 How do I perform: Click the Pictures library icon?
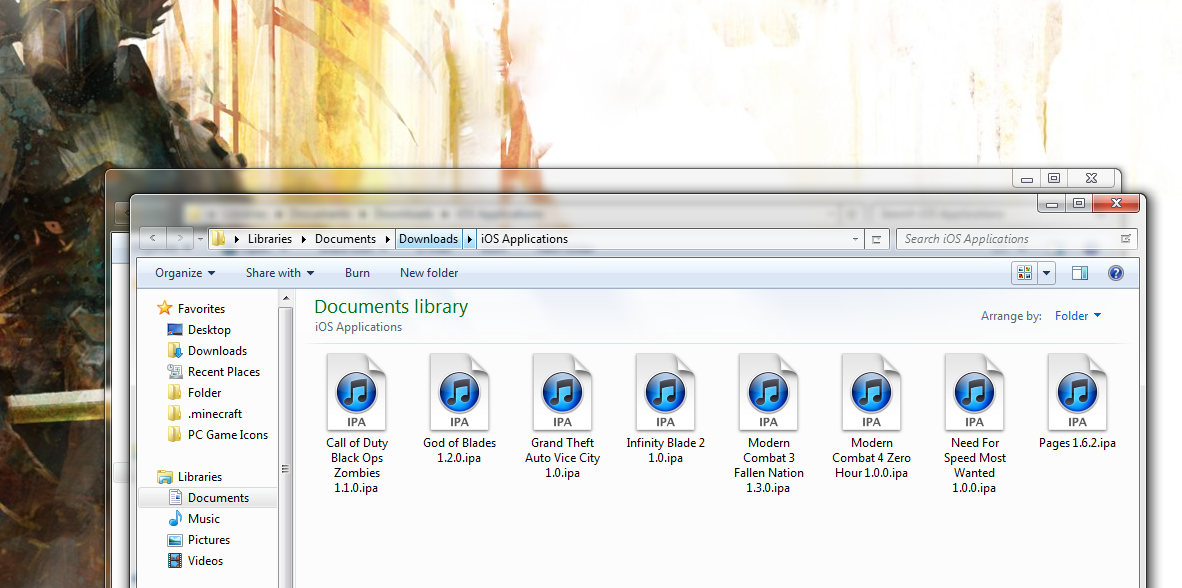[175, 540]
